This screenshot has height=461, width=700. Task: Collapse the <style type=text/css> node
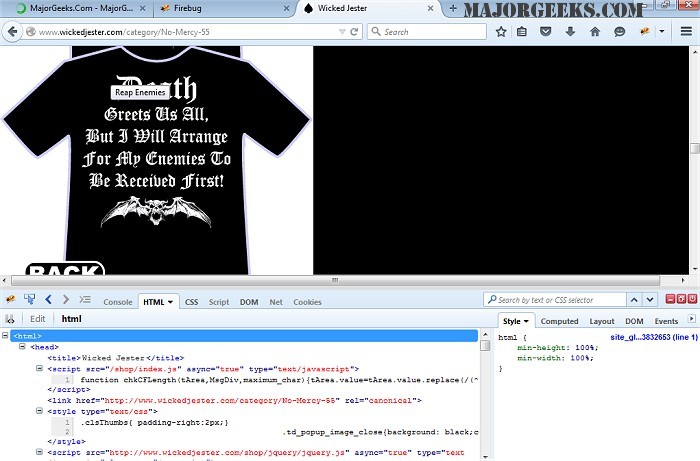(x=39, y=411)
